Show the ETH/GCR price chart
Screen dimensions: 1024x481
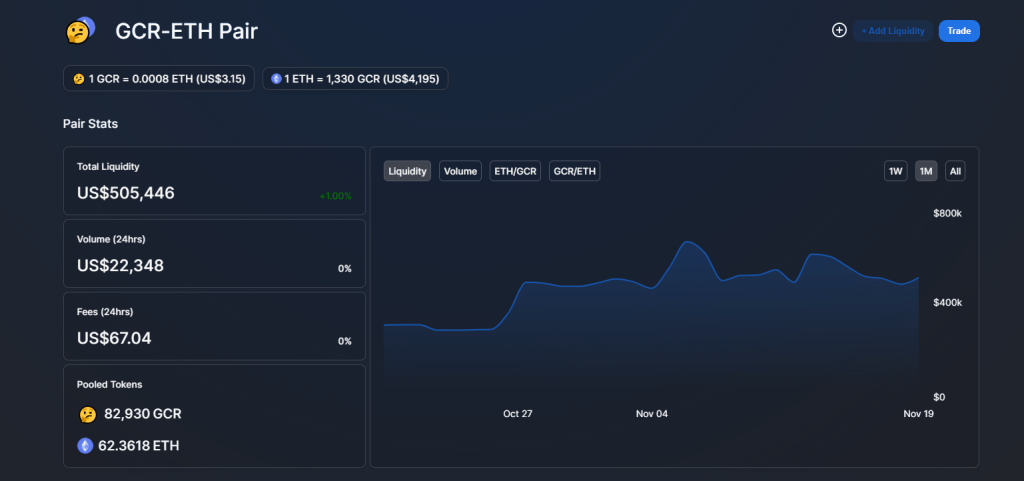pos(515,171)
